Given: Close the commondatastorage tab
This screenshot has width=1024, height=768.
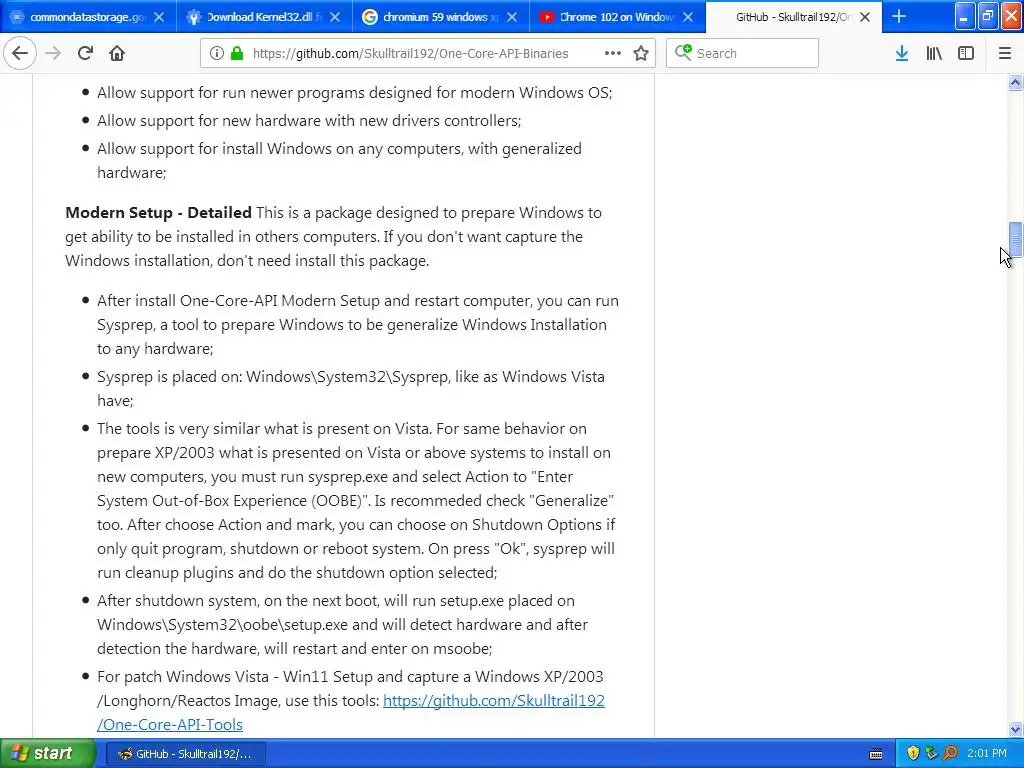Looking at the screenshot, I should point(159,17).
